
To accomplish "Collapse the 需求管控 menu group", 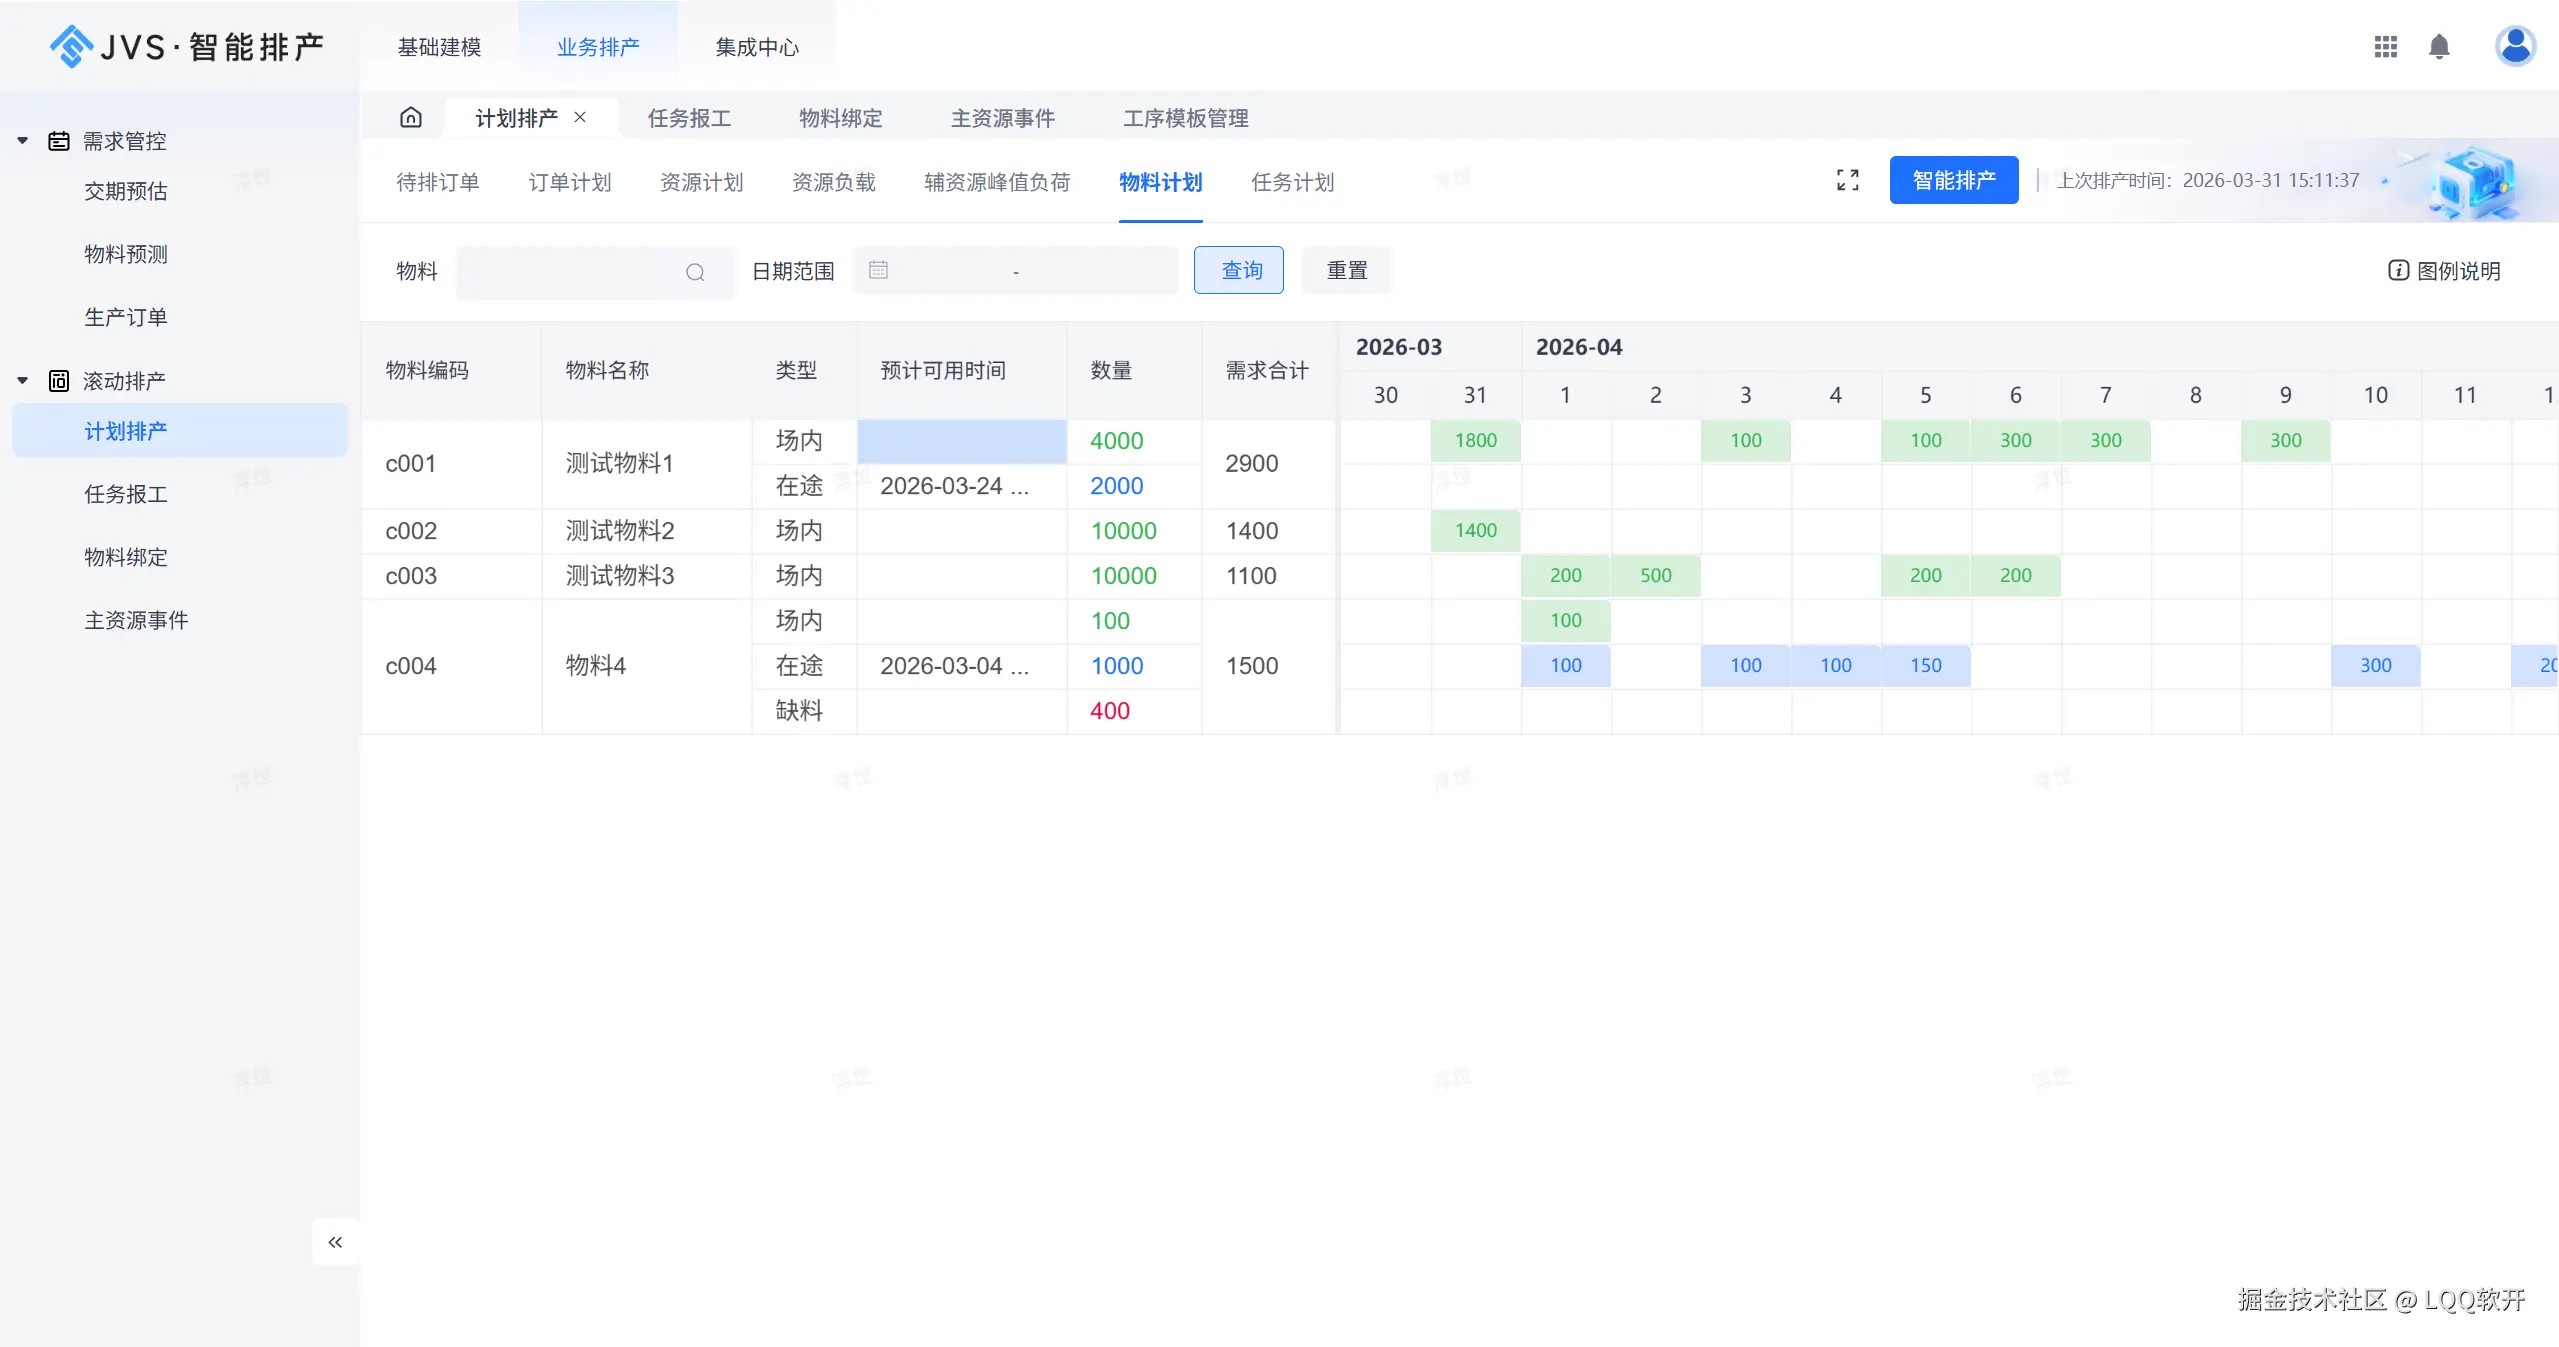I will tap(23, 141).
